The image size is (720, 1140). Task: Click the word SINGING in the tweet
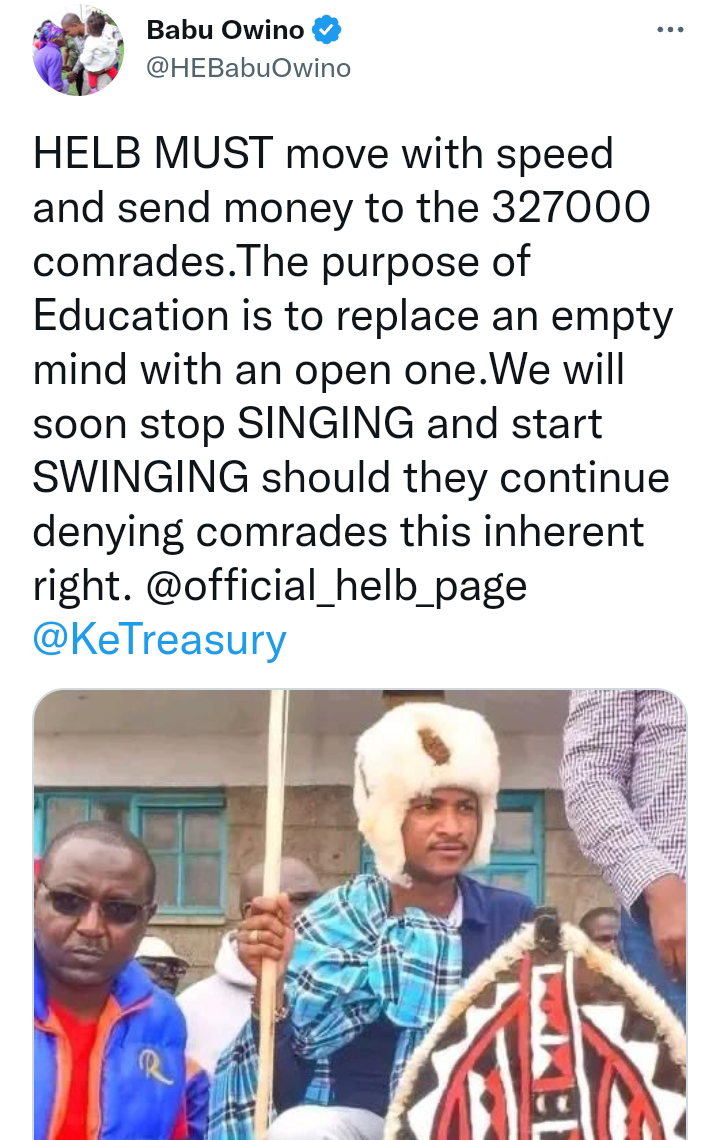point(326,424)
